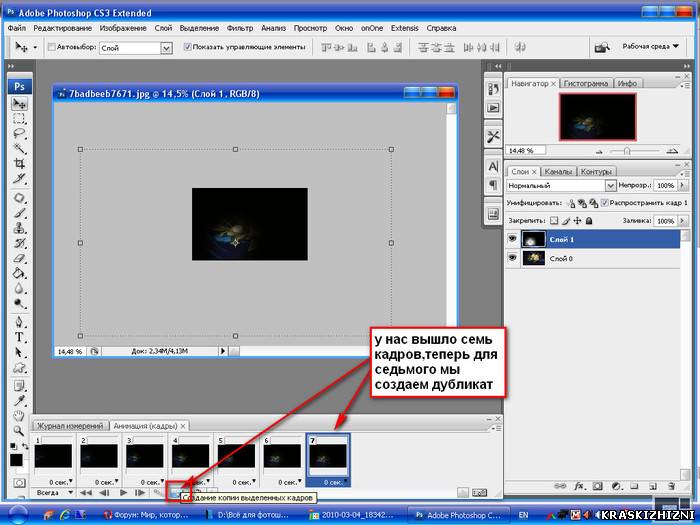This screenshot has width=700, height=525.
Task: Lock transparent pixels icon in Layers
Action: [554, 221]
